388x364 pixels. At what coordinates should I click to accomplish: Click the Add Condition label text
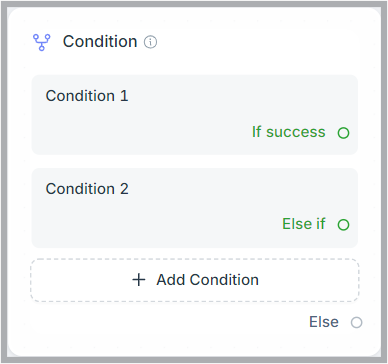click(208, 280)
